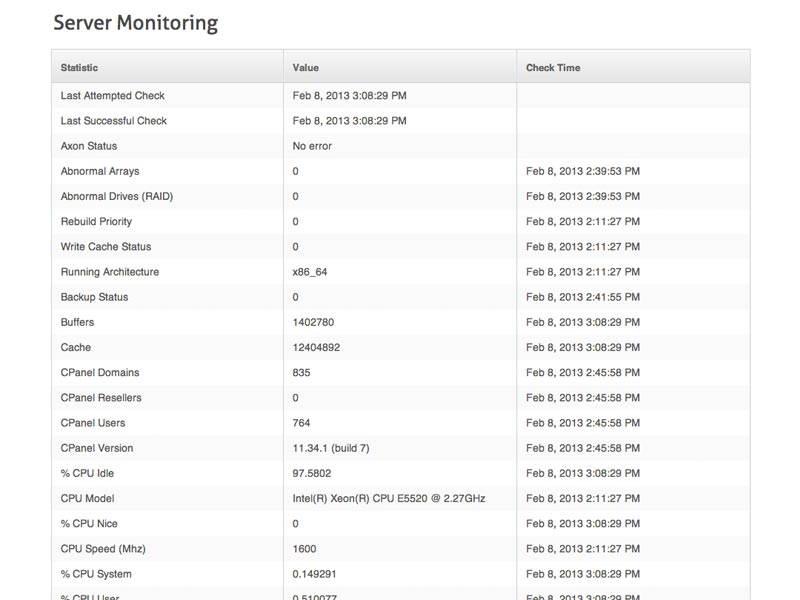
Task: Click the Value column header
Action: (306, 68)
